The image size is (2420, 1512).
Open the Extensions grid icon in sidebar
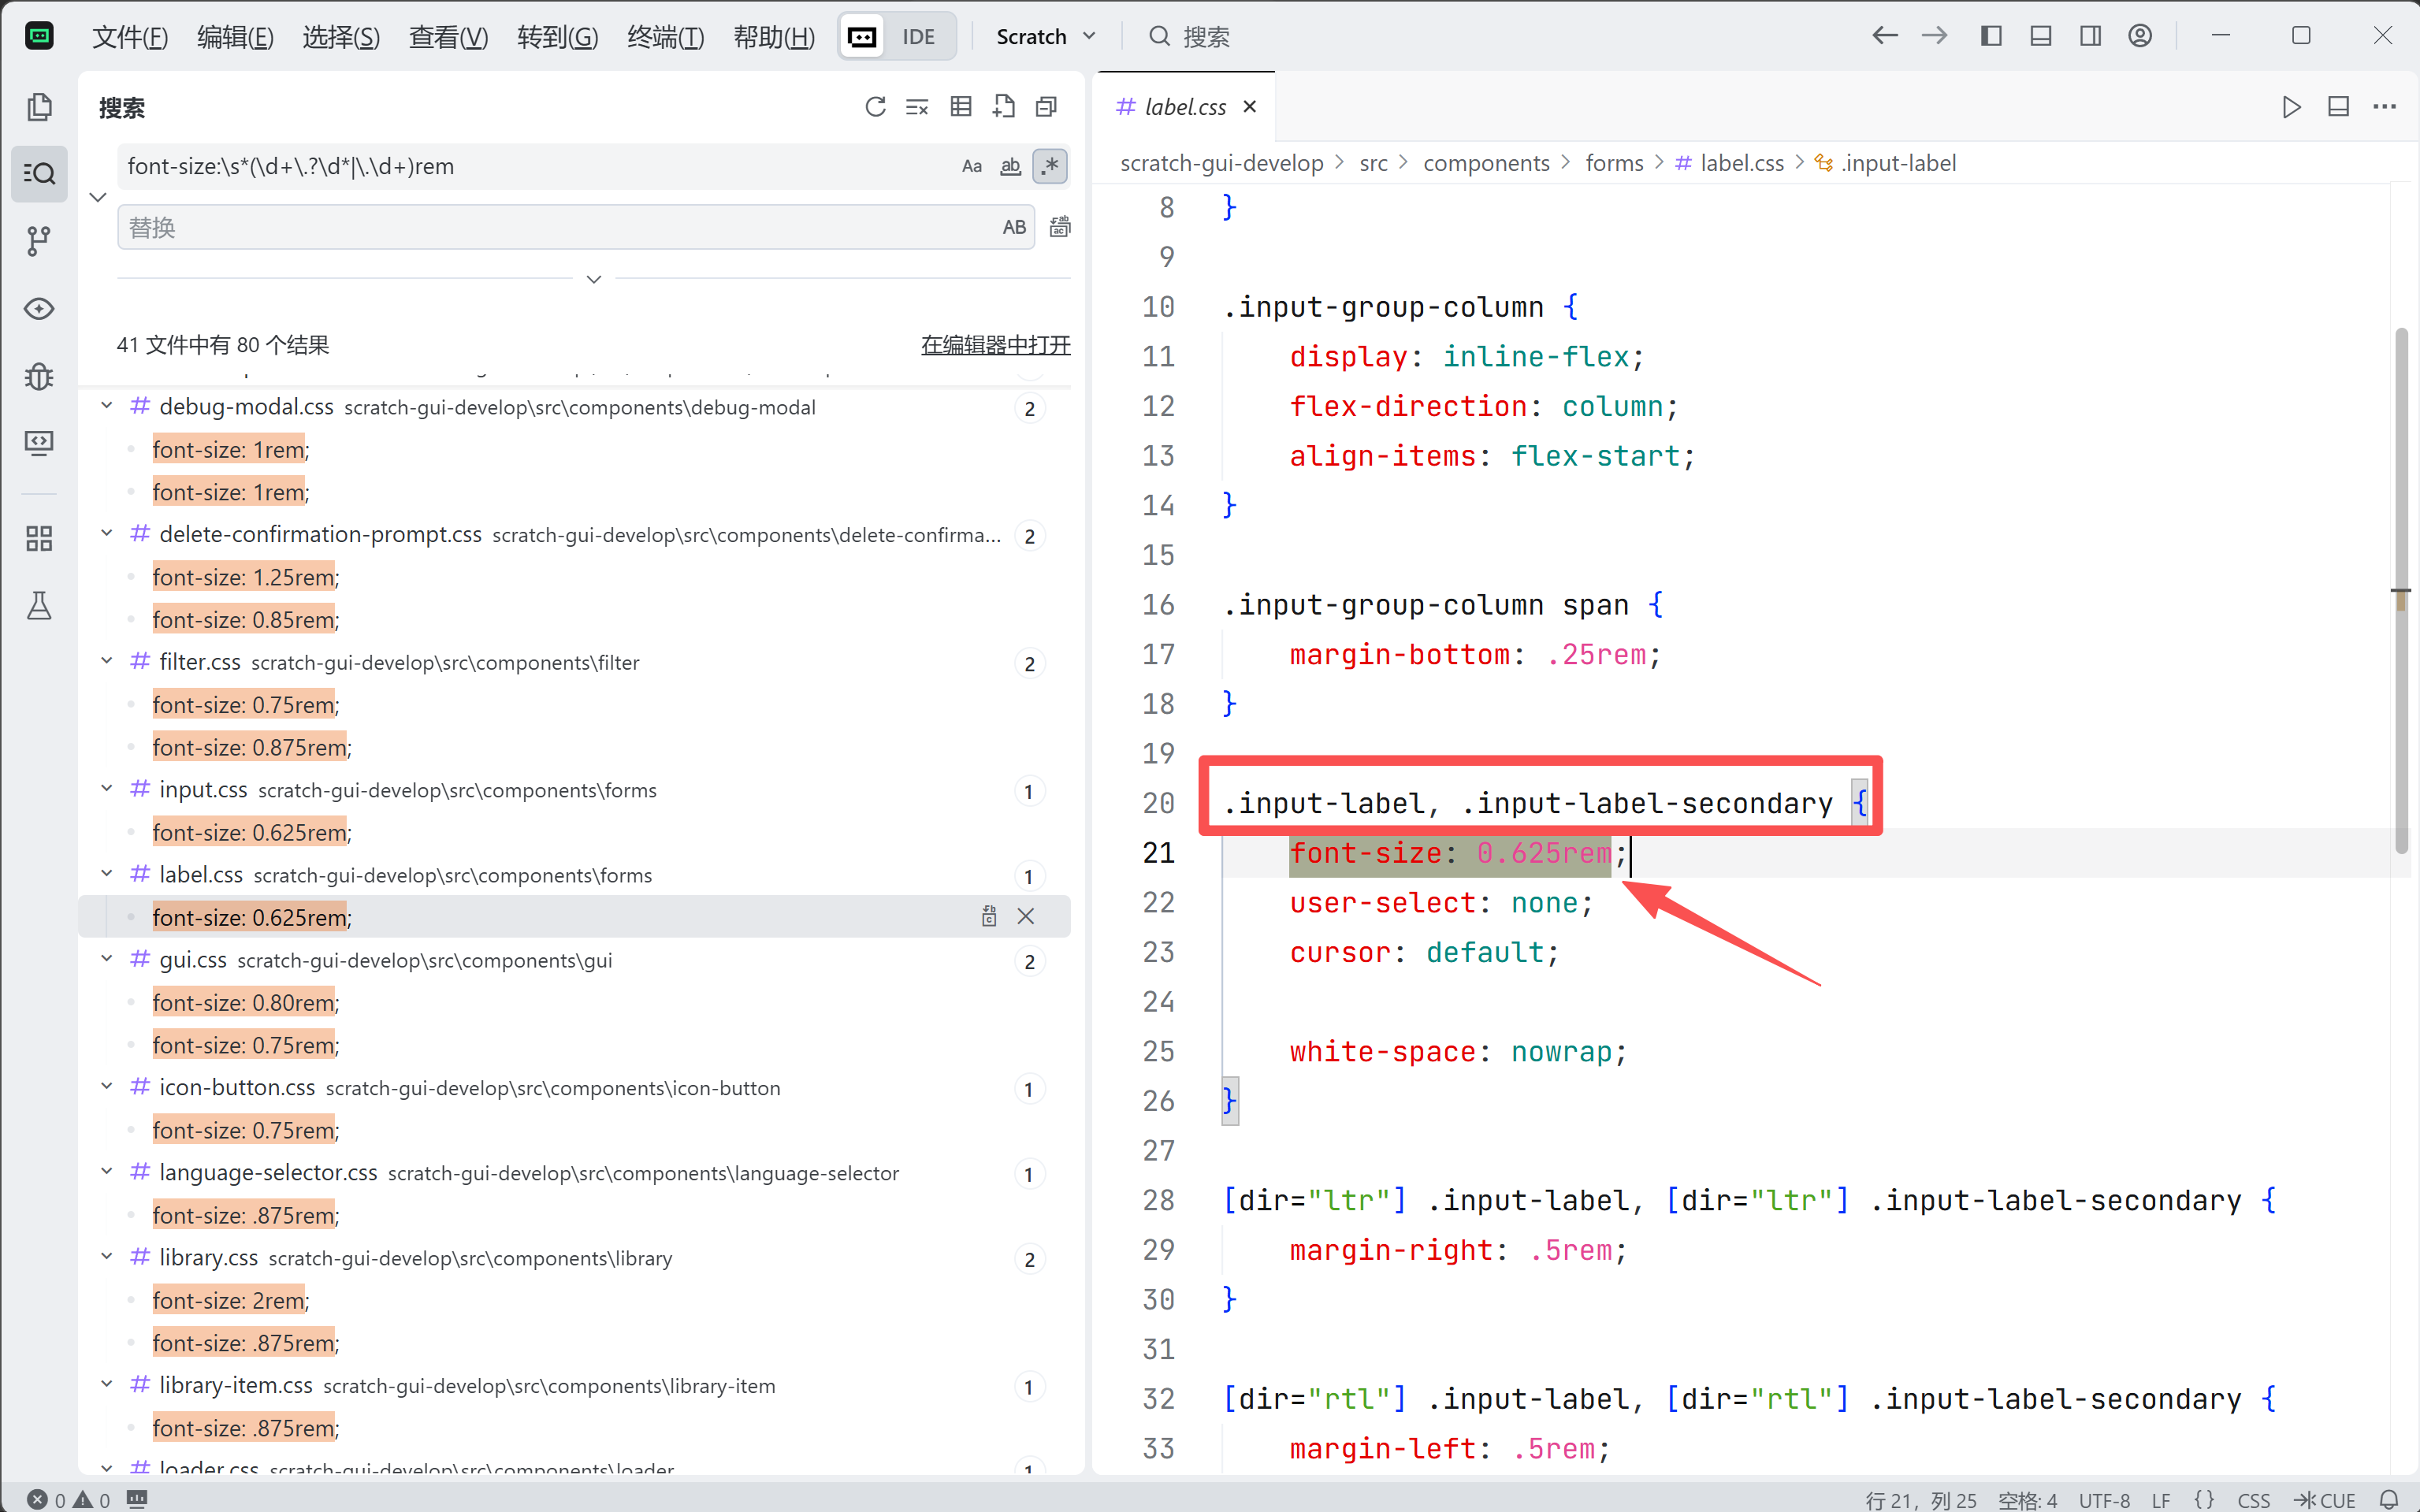(39, 538)
